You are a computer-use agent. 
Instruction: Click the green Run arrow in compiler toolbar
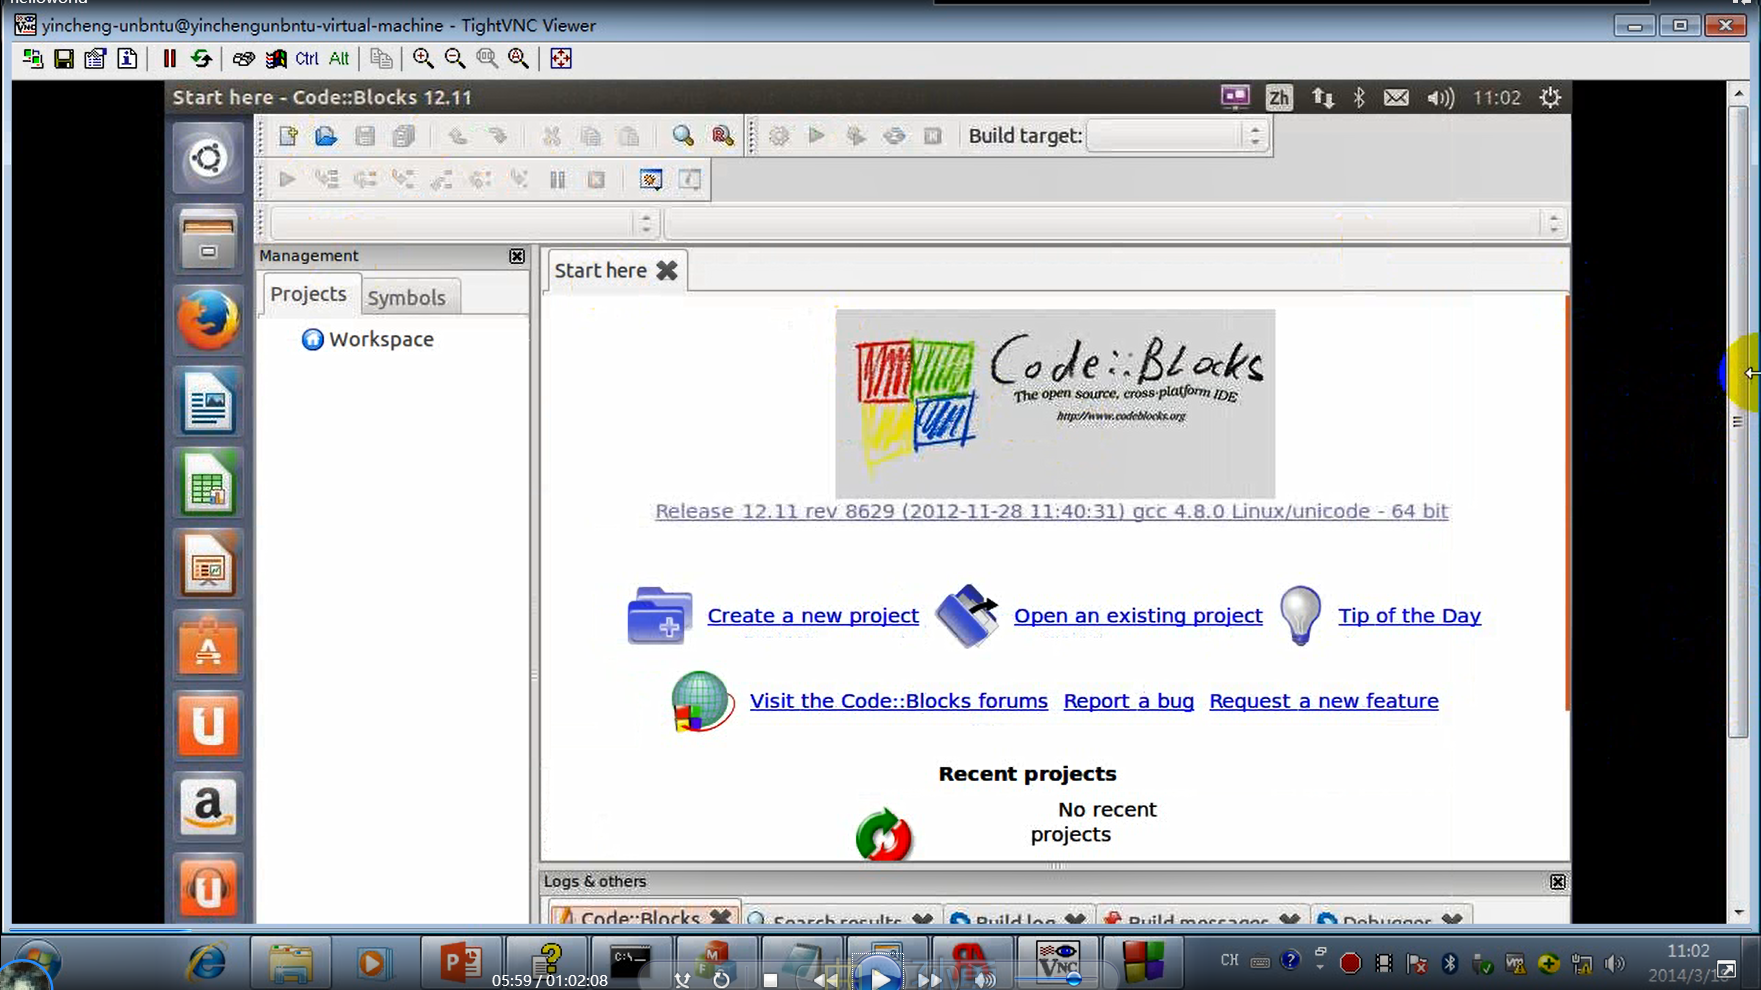pyautogui.click(x=817, y=136)
